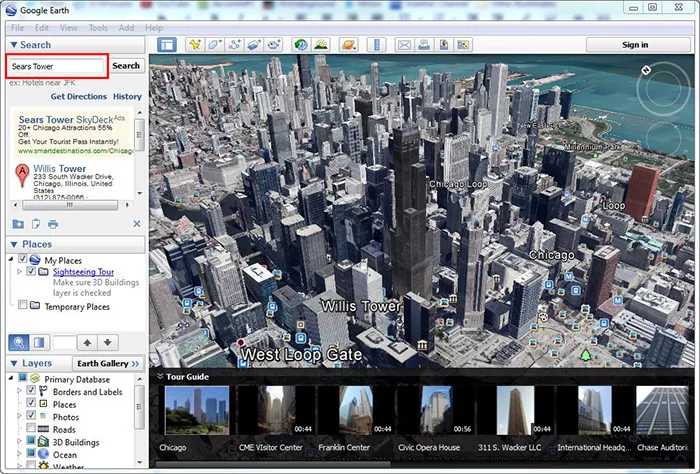Viewport: 700px width, 474px height.
Task: Click the red A marker for Willis Tower
Action: [x=22, y=176]
